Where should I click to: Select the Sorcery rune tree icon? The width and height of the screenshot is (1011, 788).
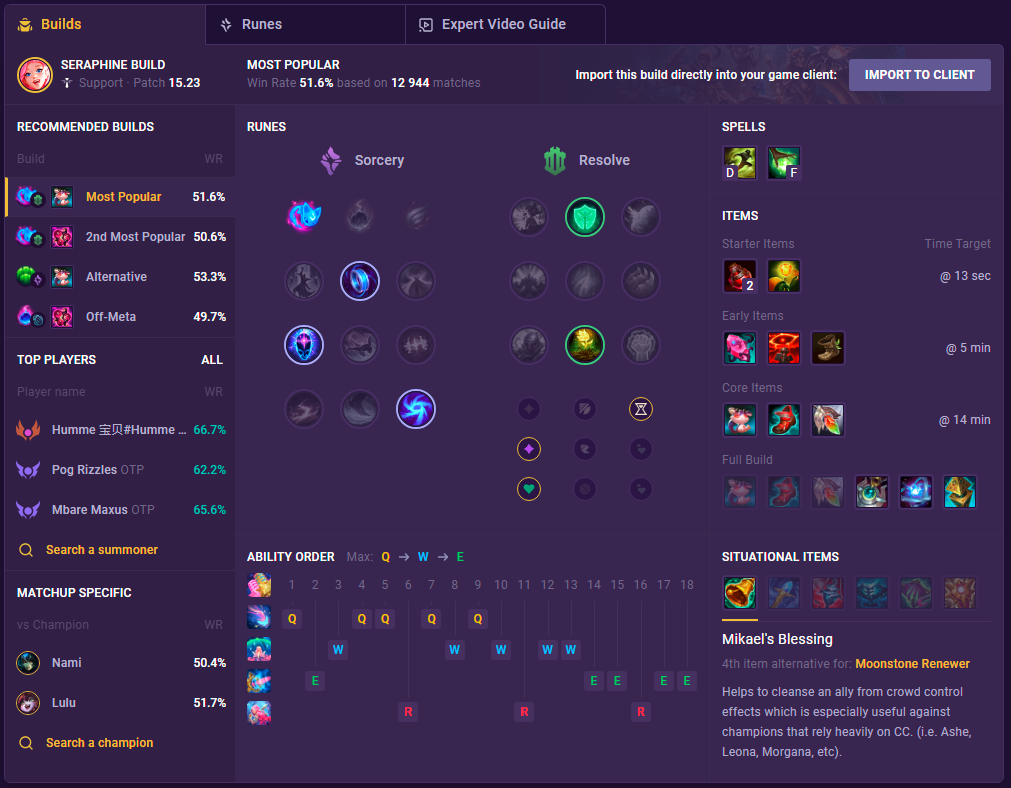pyautogui.click(x=331, y=161)
